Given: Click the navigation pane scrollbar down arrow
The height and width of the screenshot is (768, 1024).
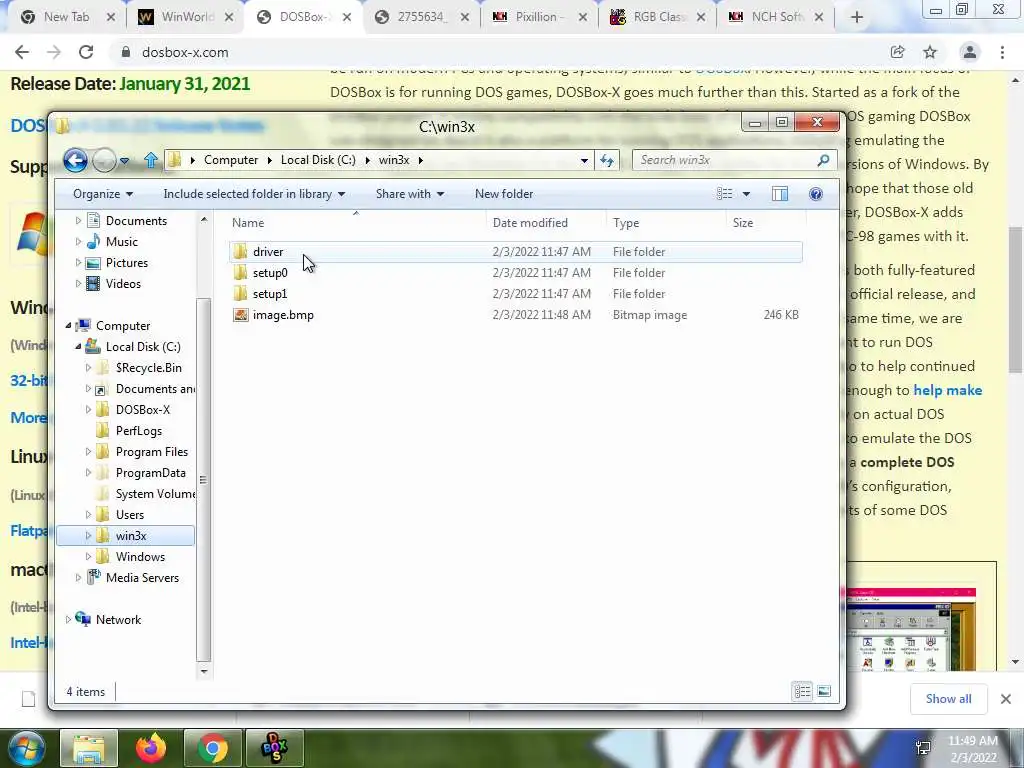Looking at the screenshot, I should pyautogui.click(x=204, y=671).
